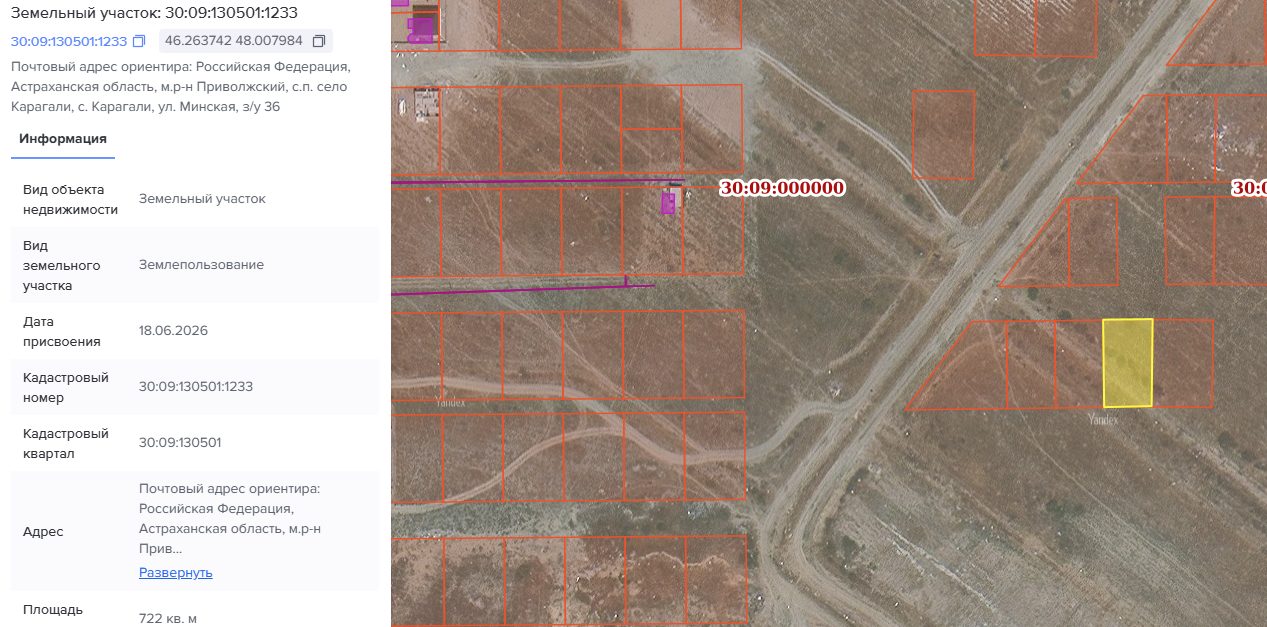Copy coordinates 46.263742 48.007984 with copy icon
This screenshot has height=627, width=1267.
click(x=319, y=41)
